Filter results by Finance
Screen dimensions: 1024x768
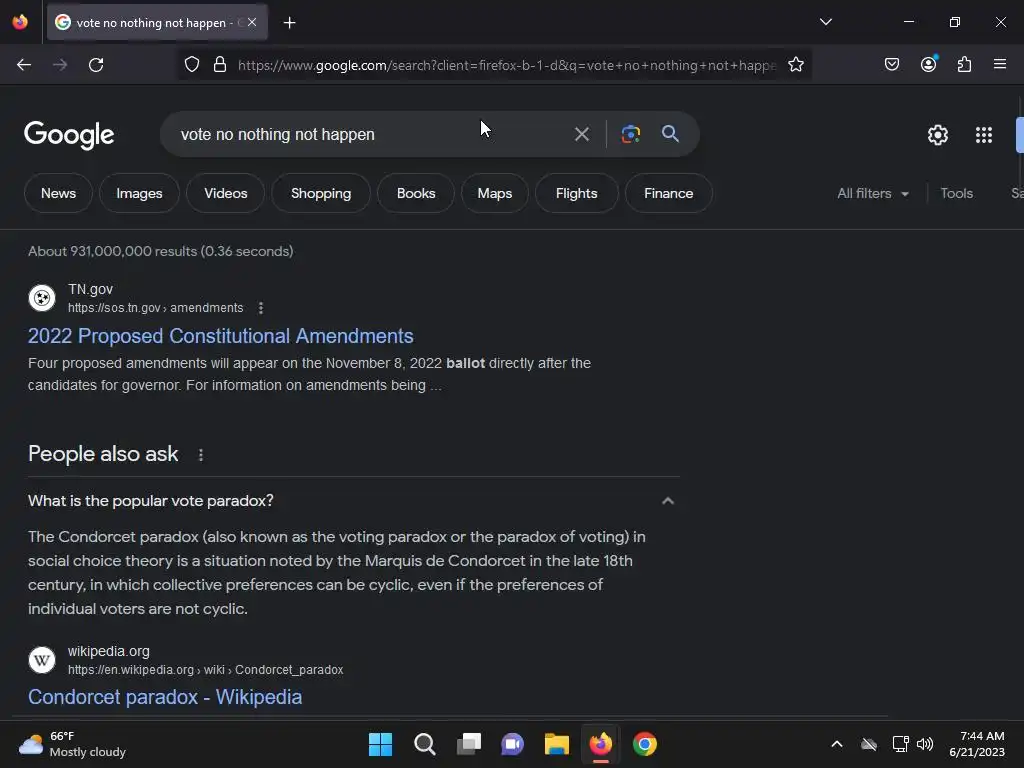(669, 193)
